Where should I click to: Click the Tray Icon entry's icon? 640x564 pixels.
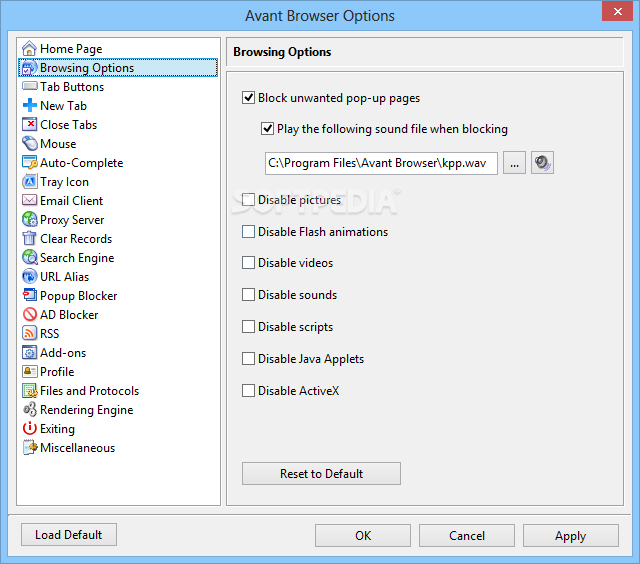[x=29, y=182]
